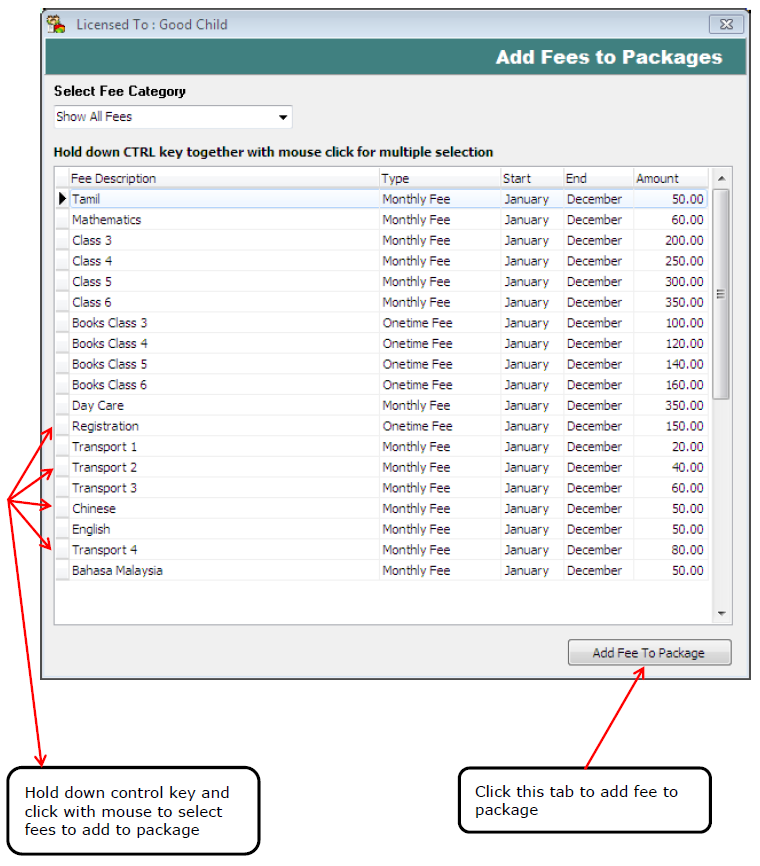760x866 pixels.
Task: Close the Add Fees to Packages window
Action: click(725, 24)
